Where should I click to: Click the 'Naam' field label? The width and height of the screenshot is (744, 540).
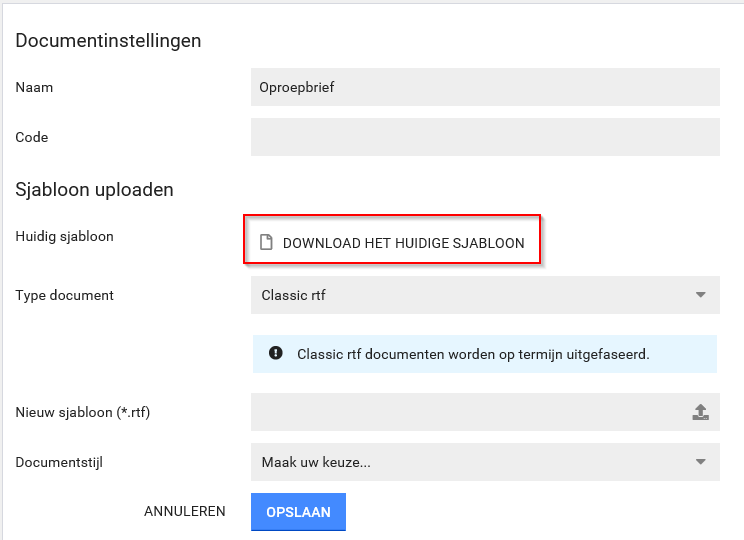pos(35,87)
